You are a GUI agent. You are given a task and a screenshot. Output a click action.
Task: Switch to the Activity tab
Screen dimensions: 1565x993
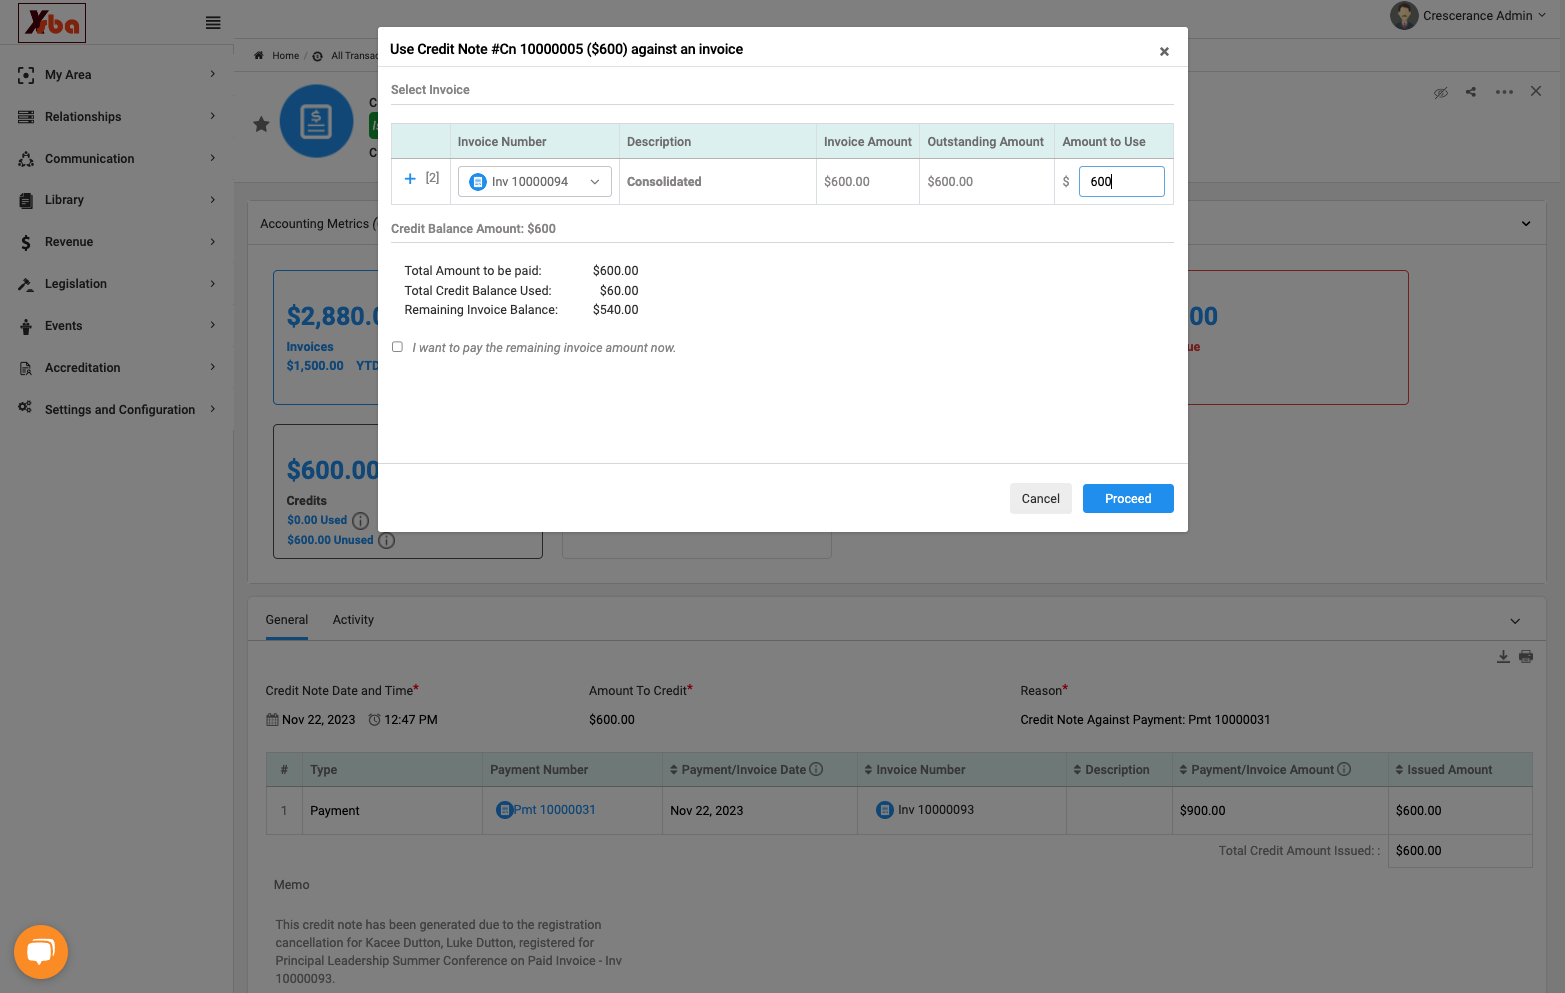tap(353, 620)
